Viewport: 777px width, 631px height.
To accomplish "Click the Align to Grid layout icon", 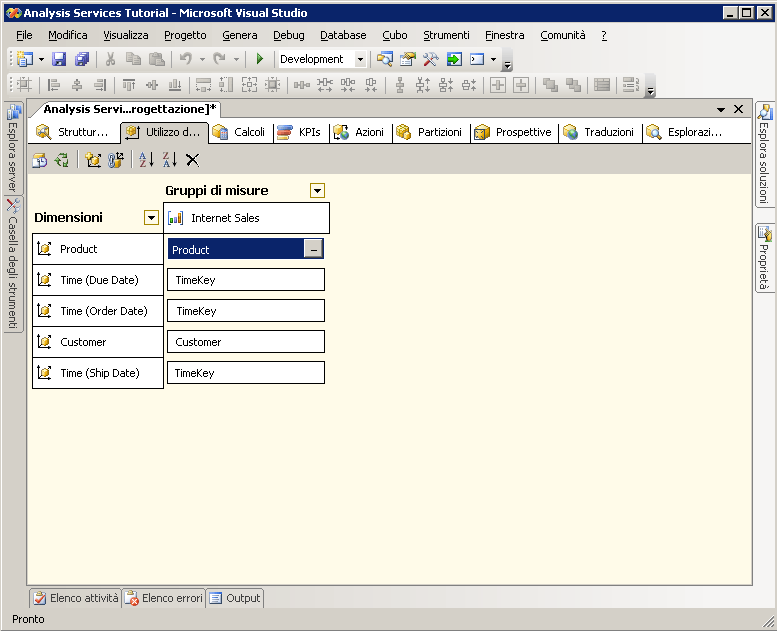I will coord(24,85).
